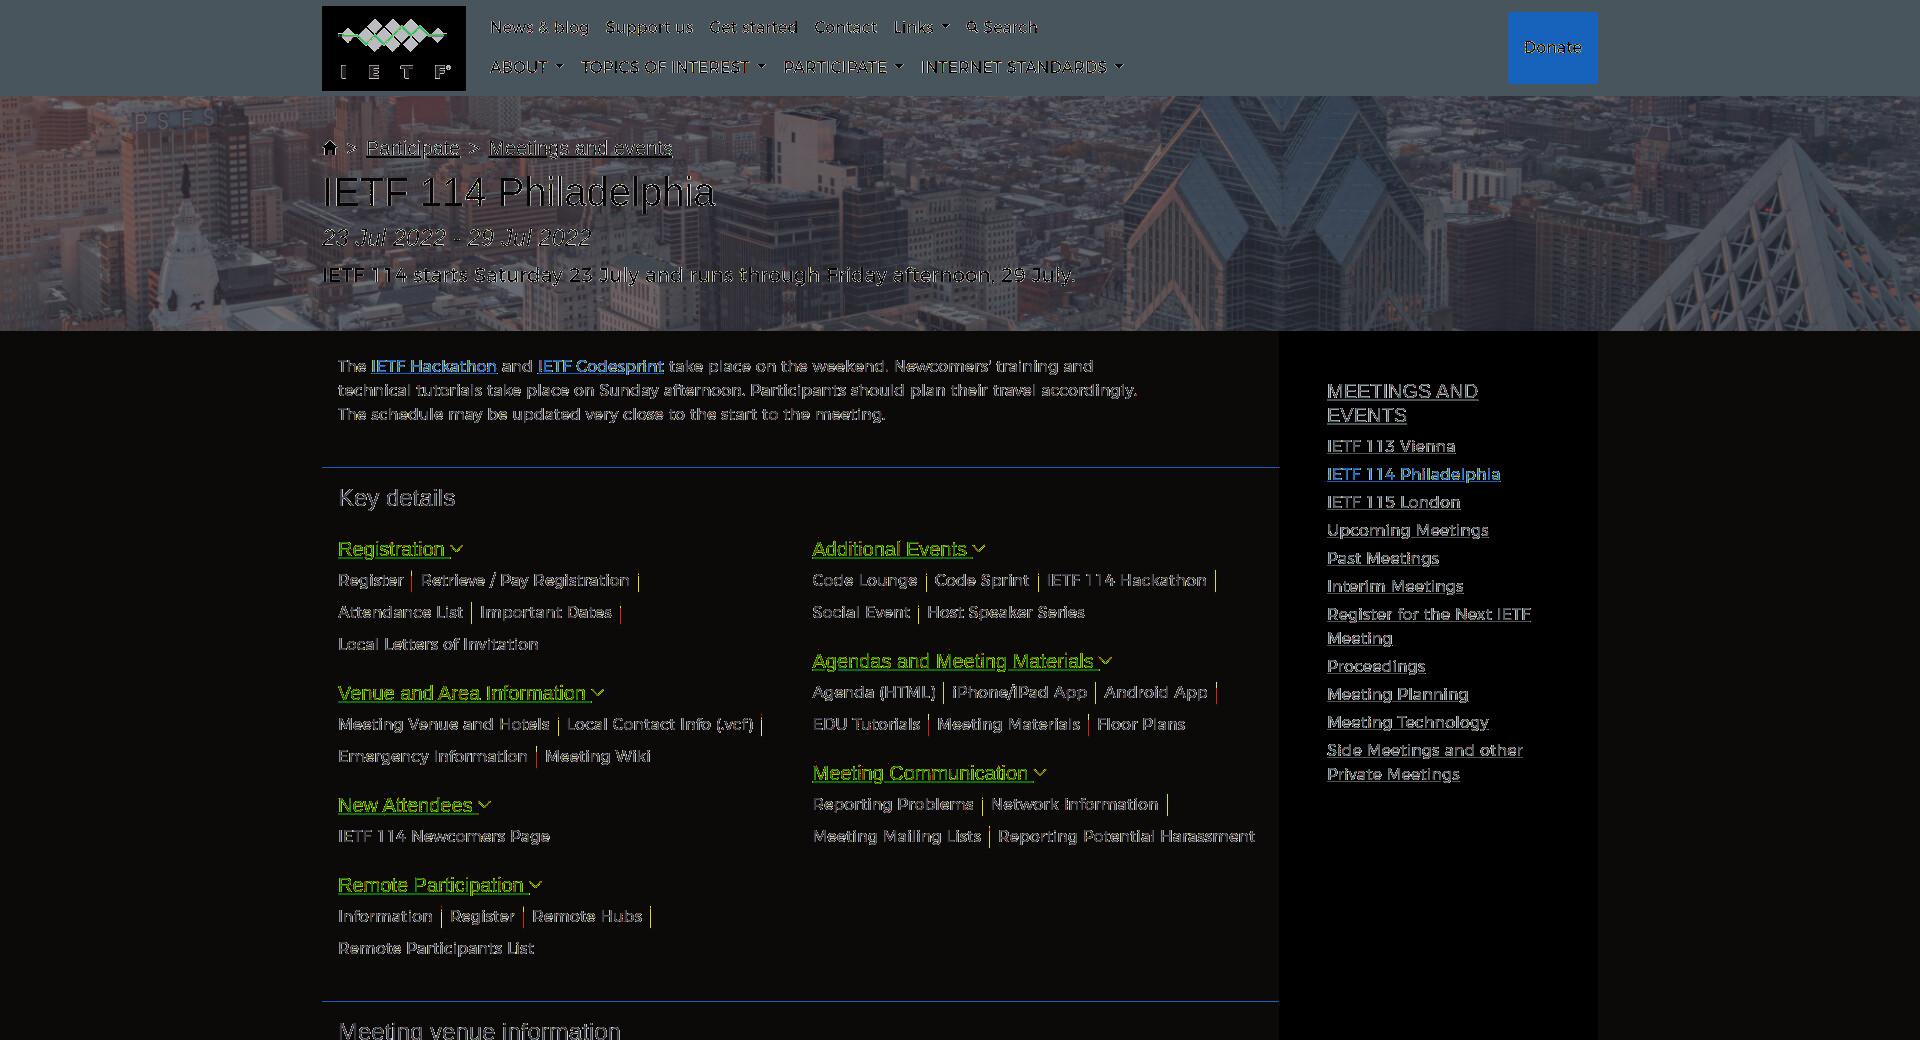The width and height of the screenshot is (1920, 1040).
Task: Open the Social Event link
Action: coord(861,613)
